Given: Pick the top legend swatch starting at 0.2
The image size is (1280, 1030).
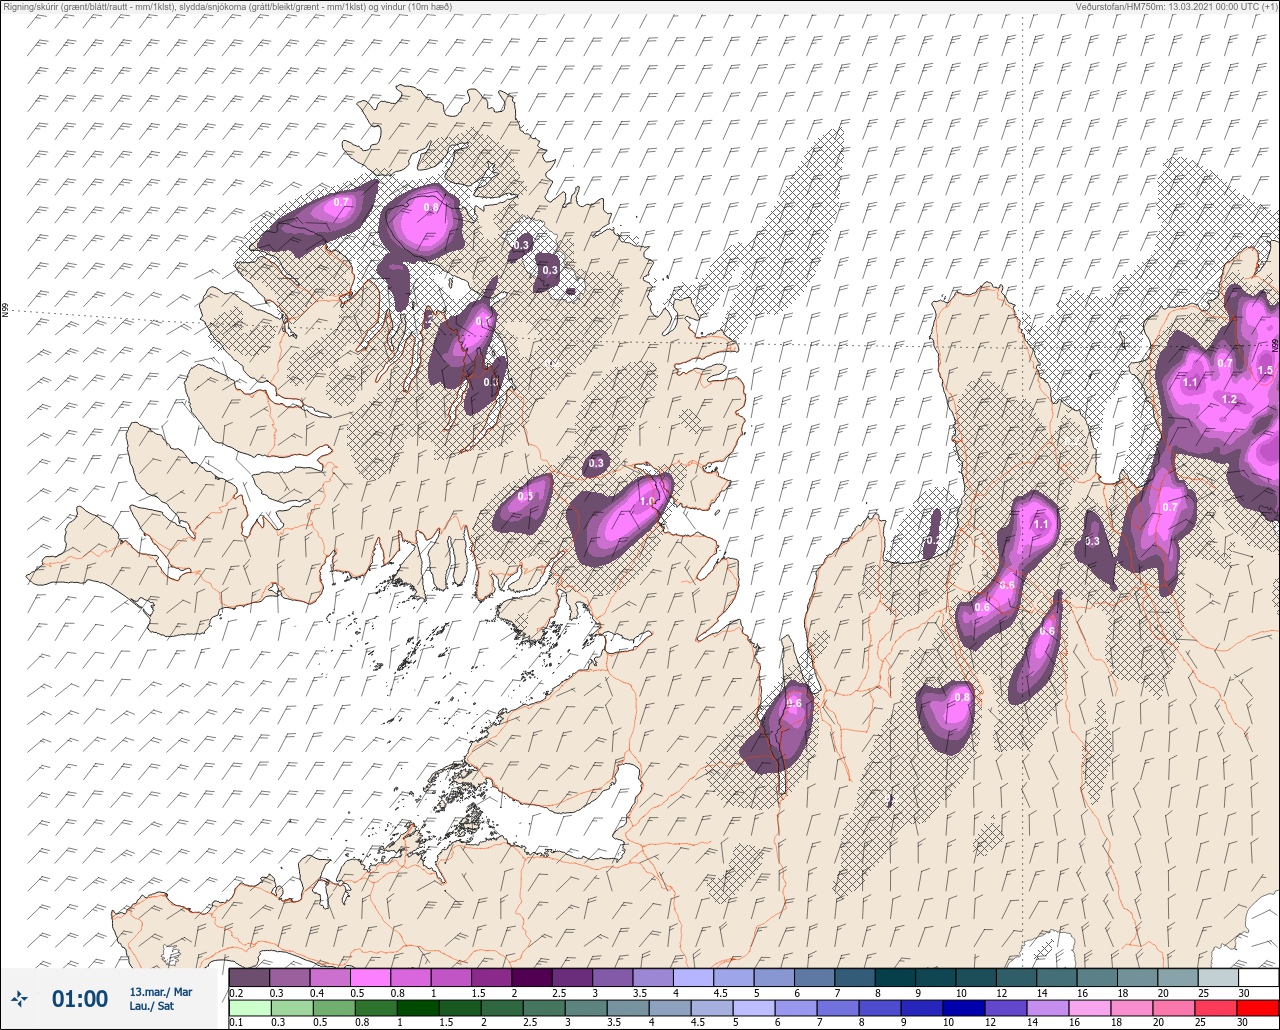Looking at the screenshot, I should pyautogui.click(x=249, y=977).
